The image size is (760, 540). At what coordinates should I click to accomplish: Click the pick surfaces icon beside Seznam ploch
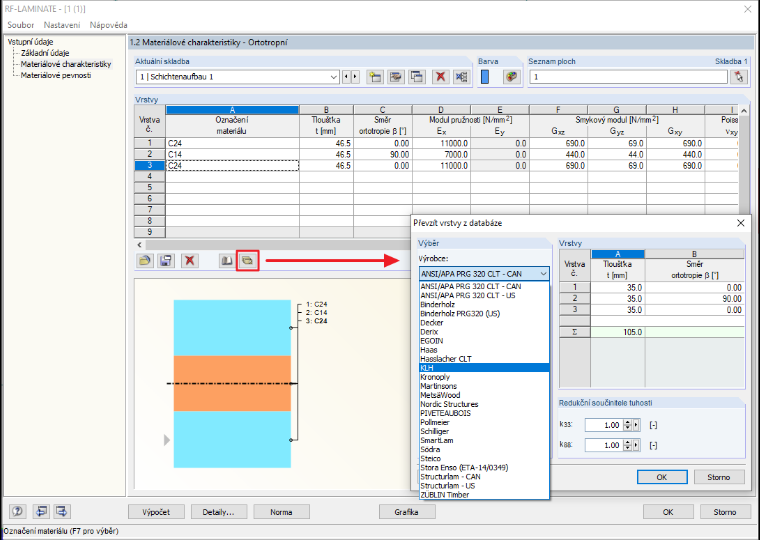tap(739, 77)
